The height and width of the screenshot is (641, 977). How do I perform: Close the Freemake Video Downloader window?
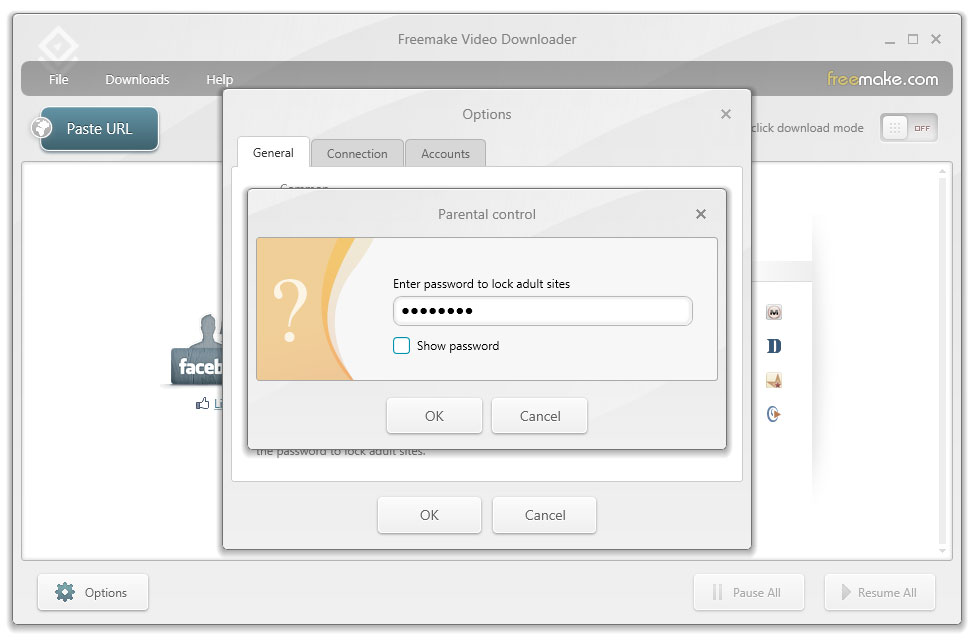click(936, 39)
